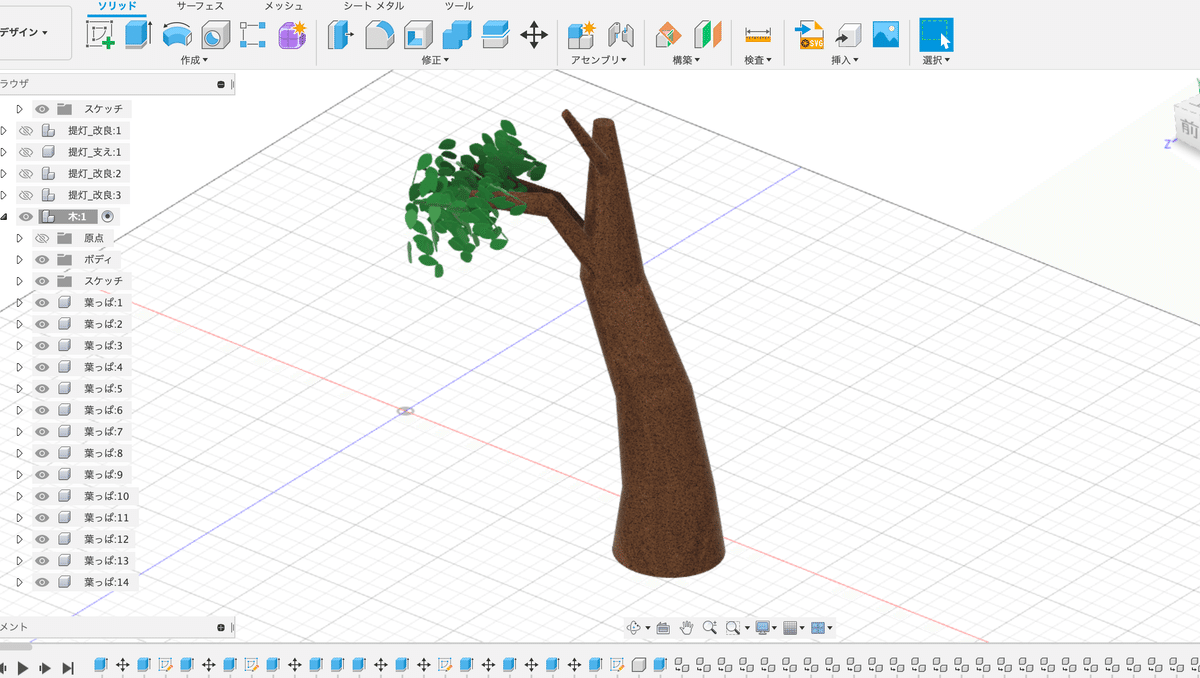Select the New Component tool
1200x678 pixels.
[x=581, y=36]
